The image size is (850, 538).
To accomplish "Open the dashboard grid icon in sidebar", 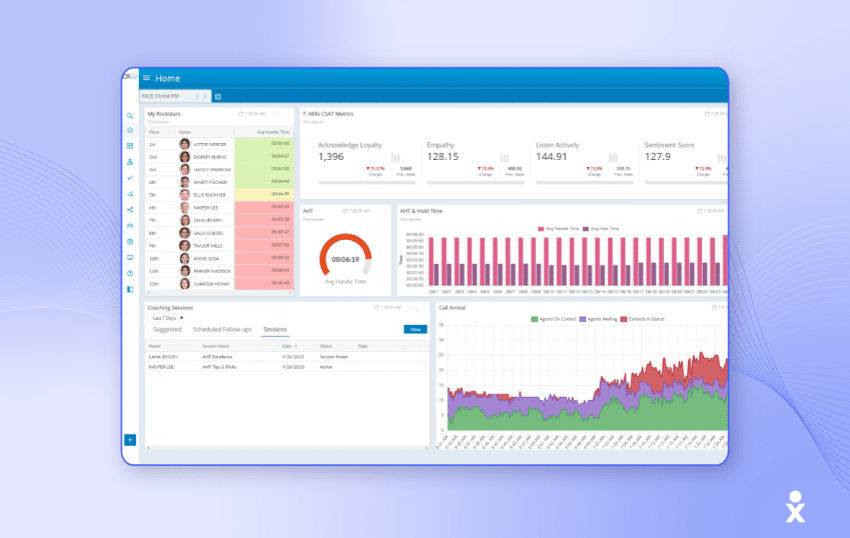I will pos(130,146).
